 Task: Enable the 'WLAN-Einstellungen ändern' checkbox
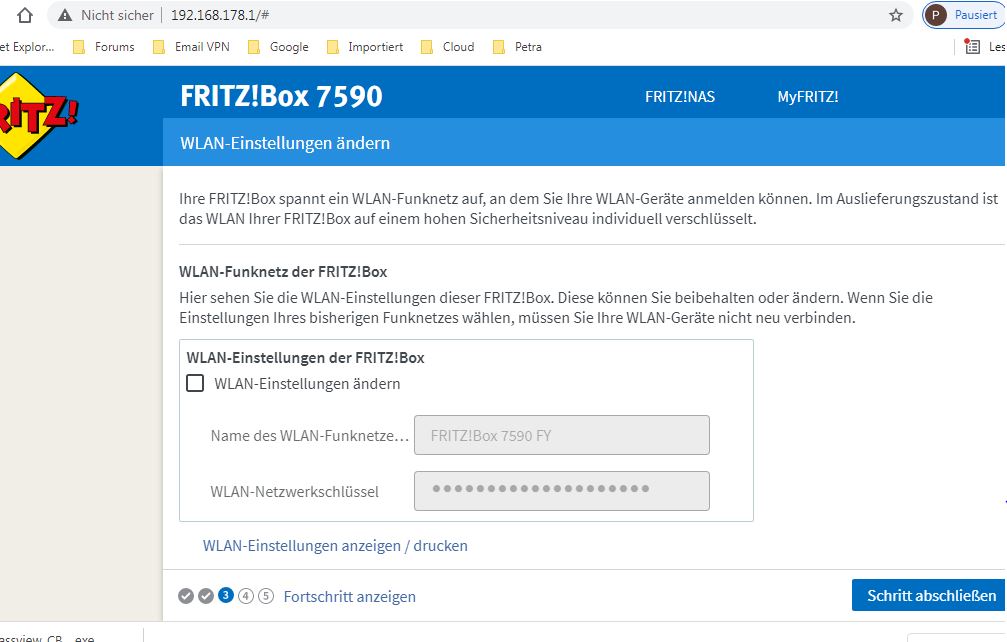[x=195, y=383]
